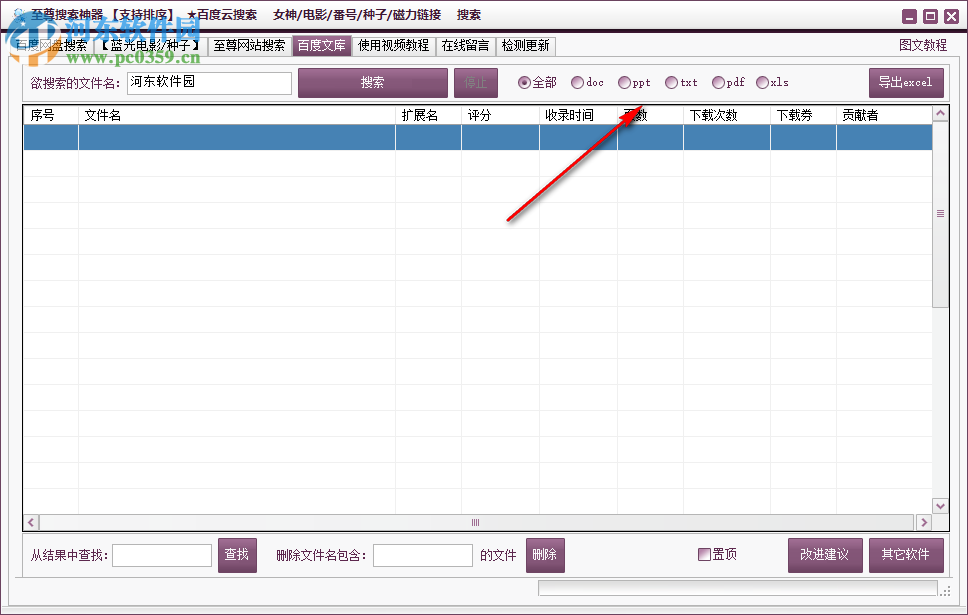This screenshot has width=968, height=615.
Task: Maximize the application window
Action: (930, 17)
